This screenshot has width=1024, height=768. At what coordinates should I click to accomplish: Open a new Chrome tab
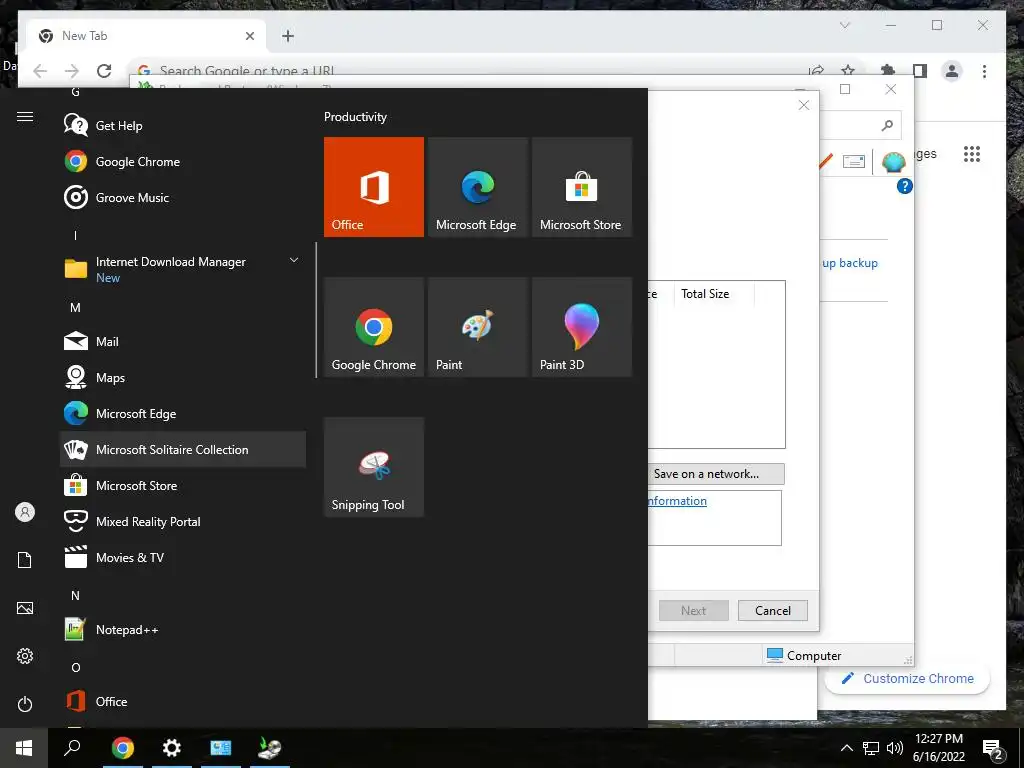(x=288, y=36)
